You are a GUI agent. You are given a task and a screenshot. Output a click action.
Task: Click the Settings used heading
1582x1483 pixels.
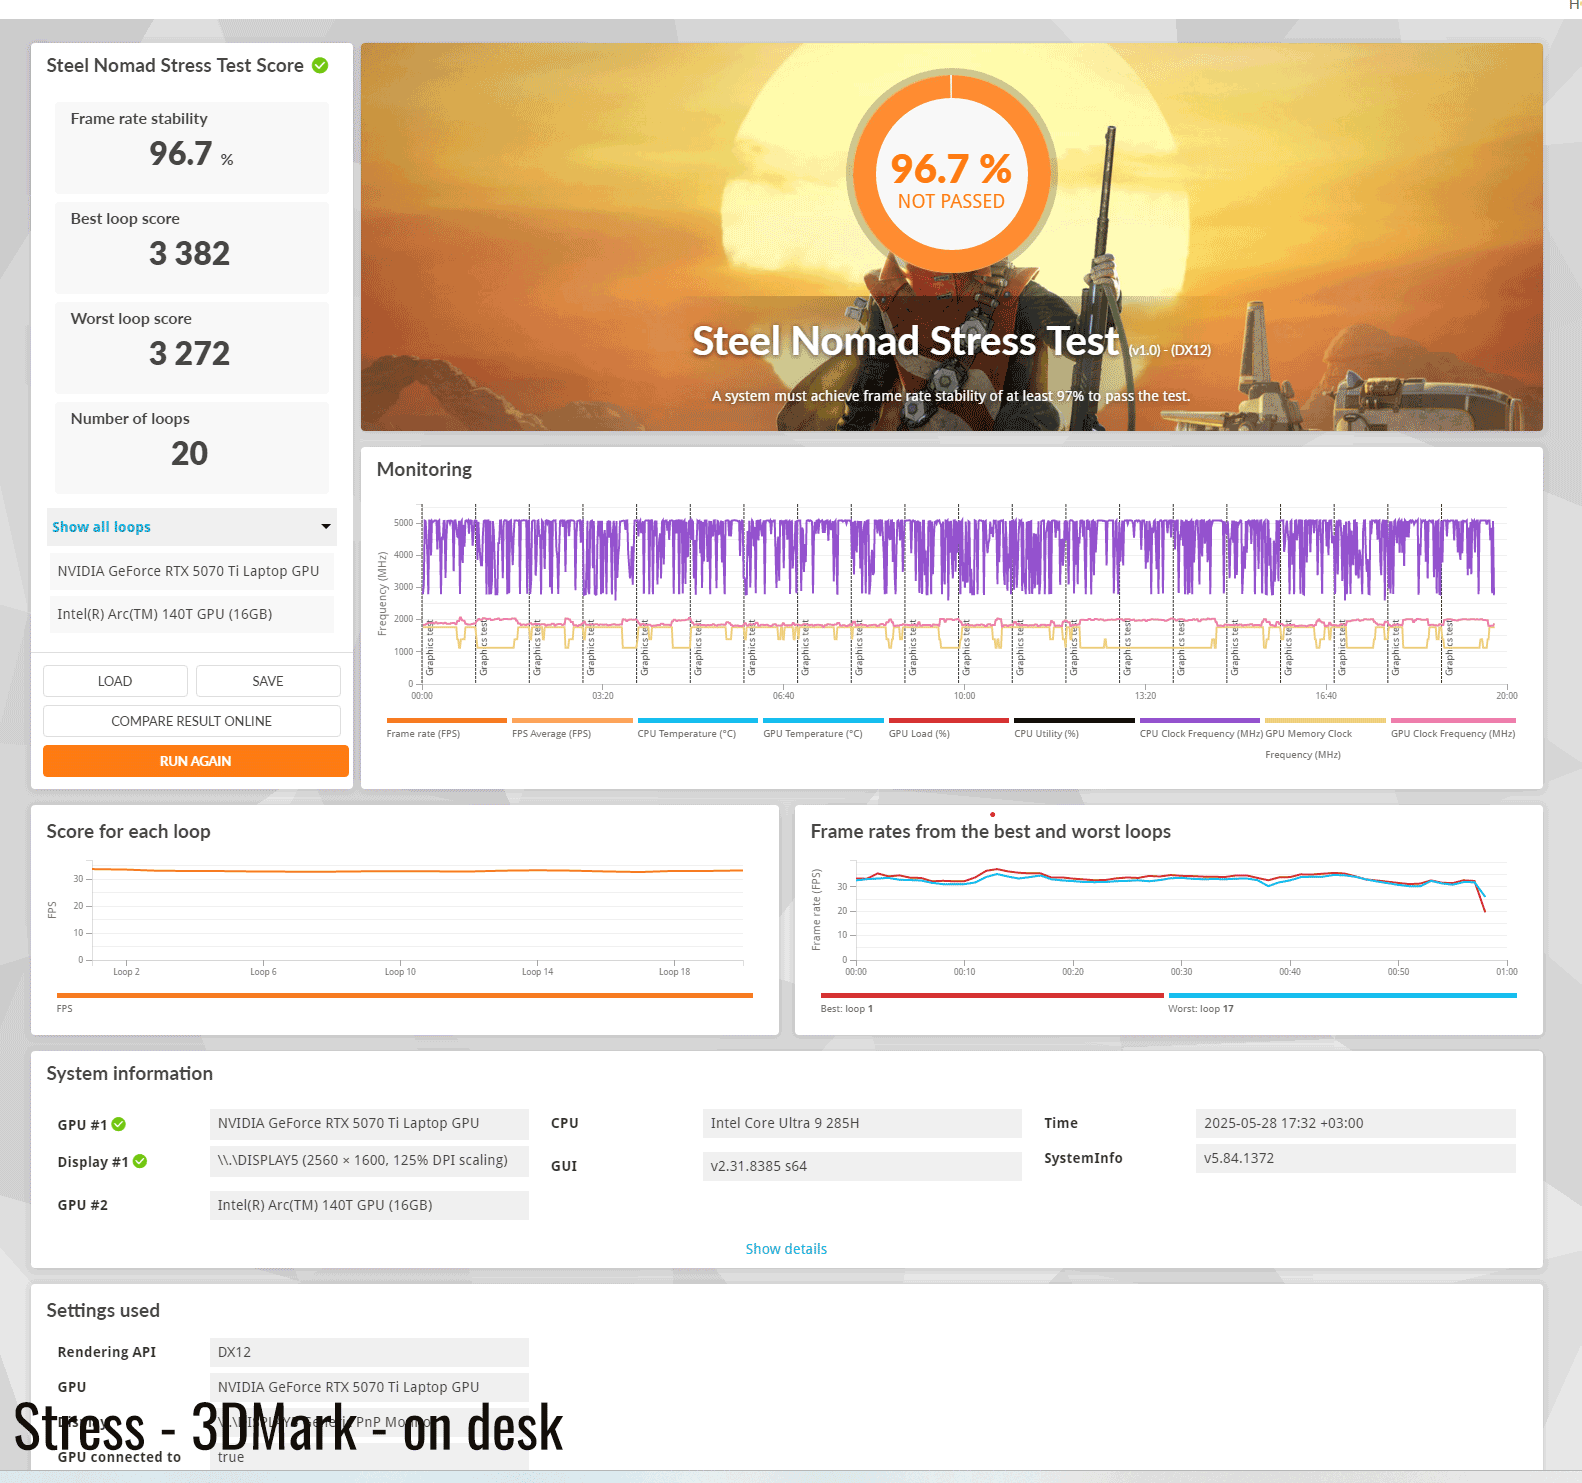pyautogui.click(x=103, y=1310)
